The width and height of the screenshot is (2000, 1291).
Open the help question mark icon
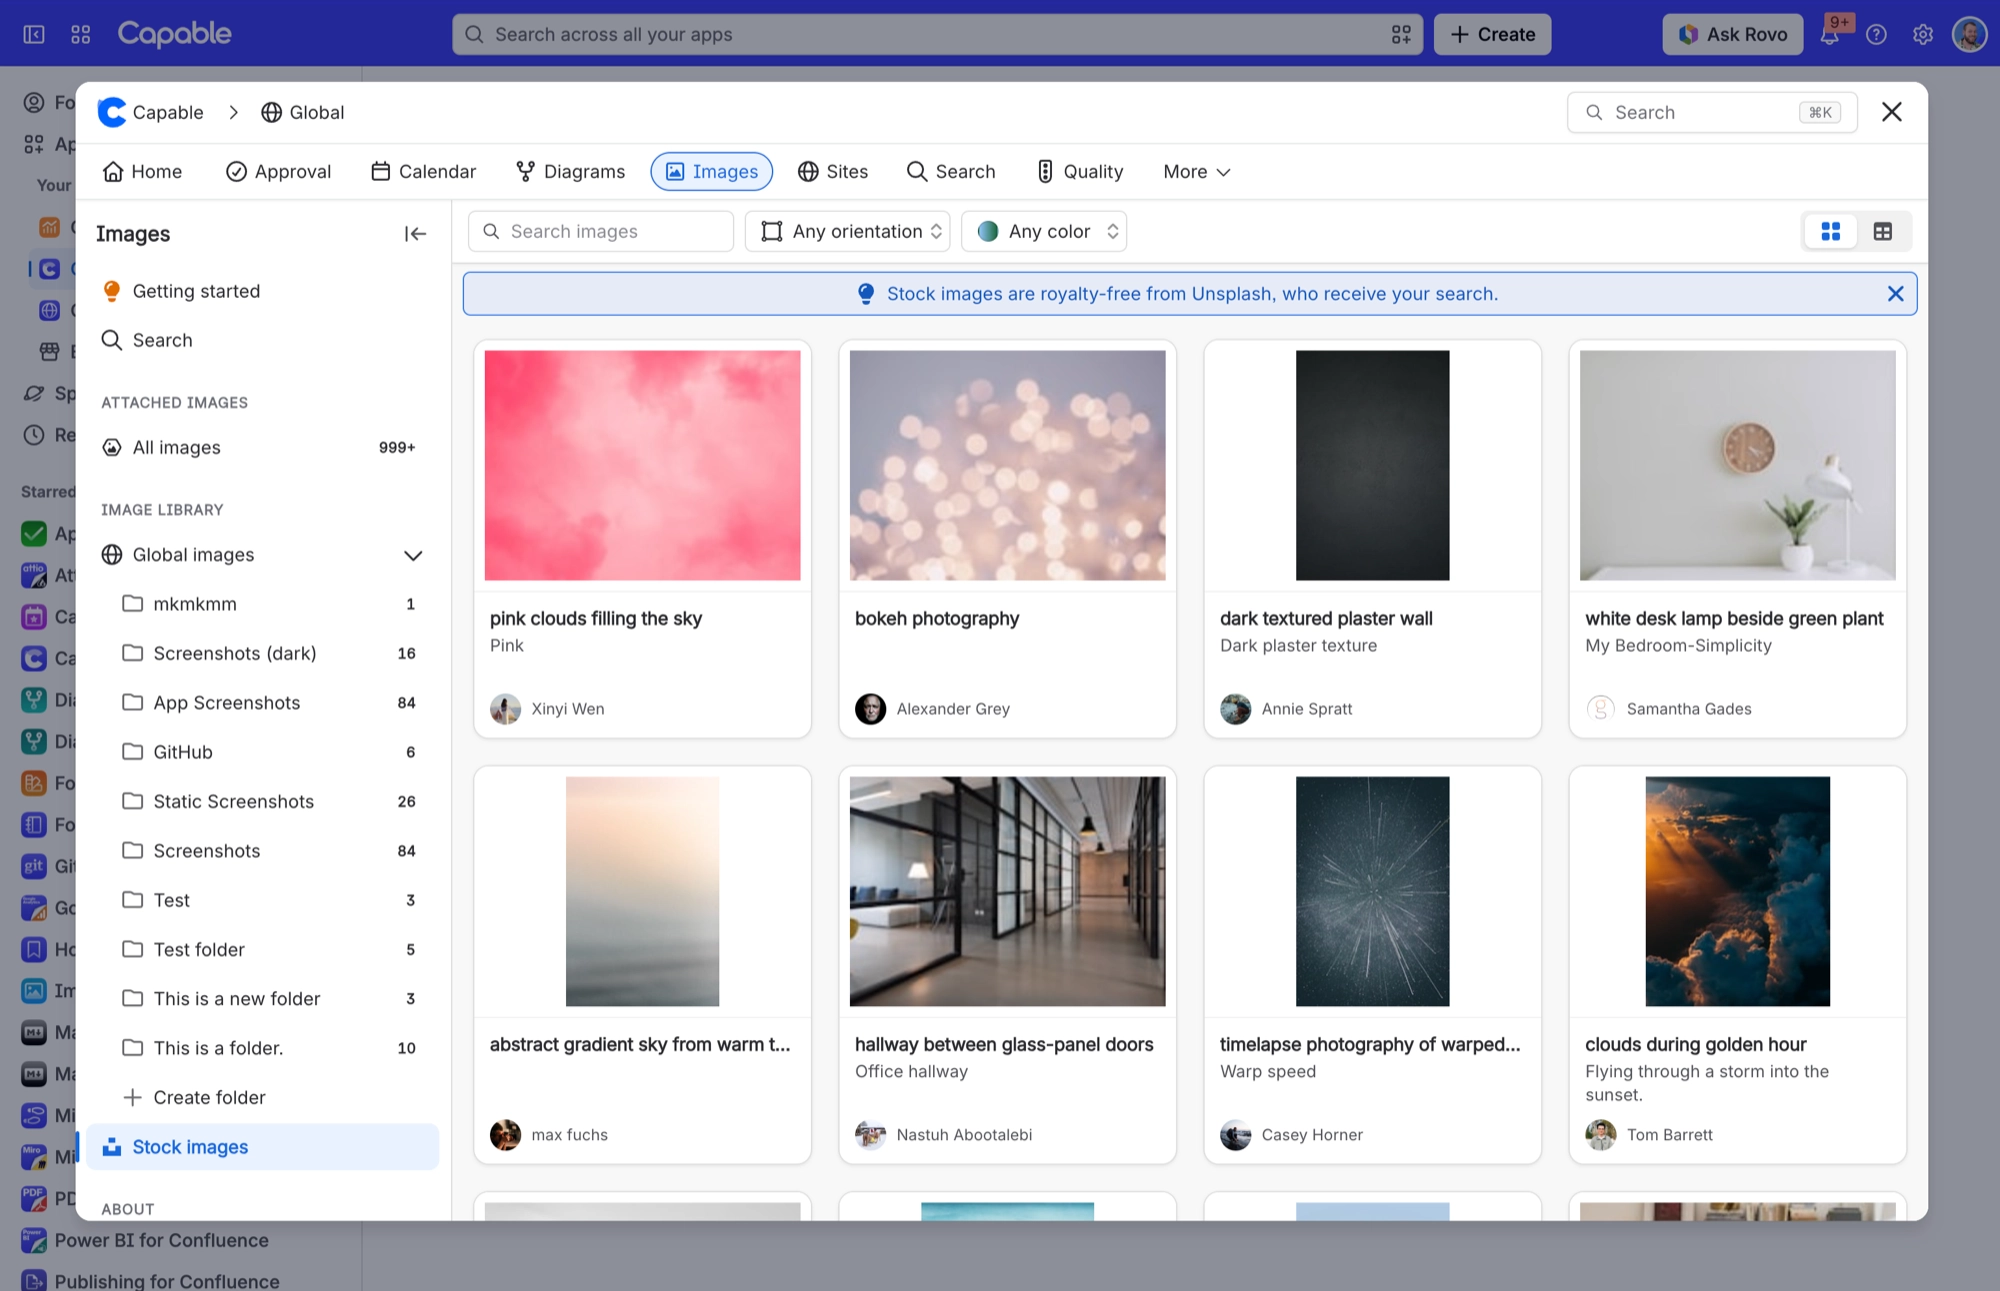[x=1877, y=35]
